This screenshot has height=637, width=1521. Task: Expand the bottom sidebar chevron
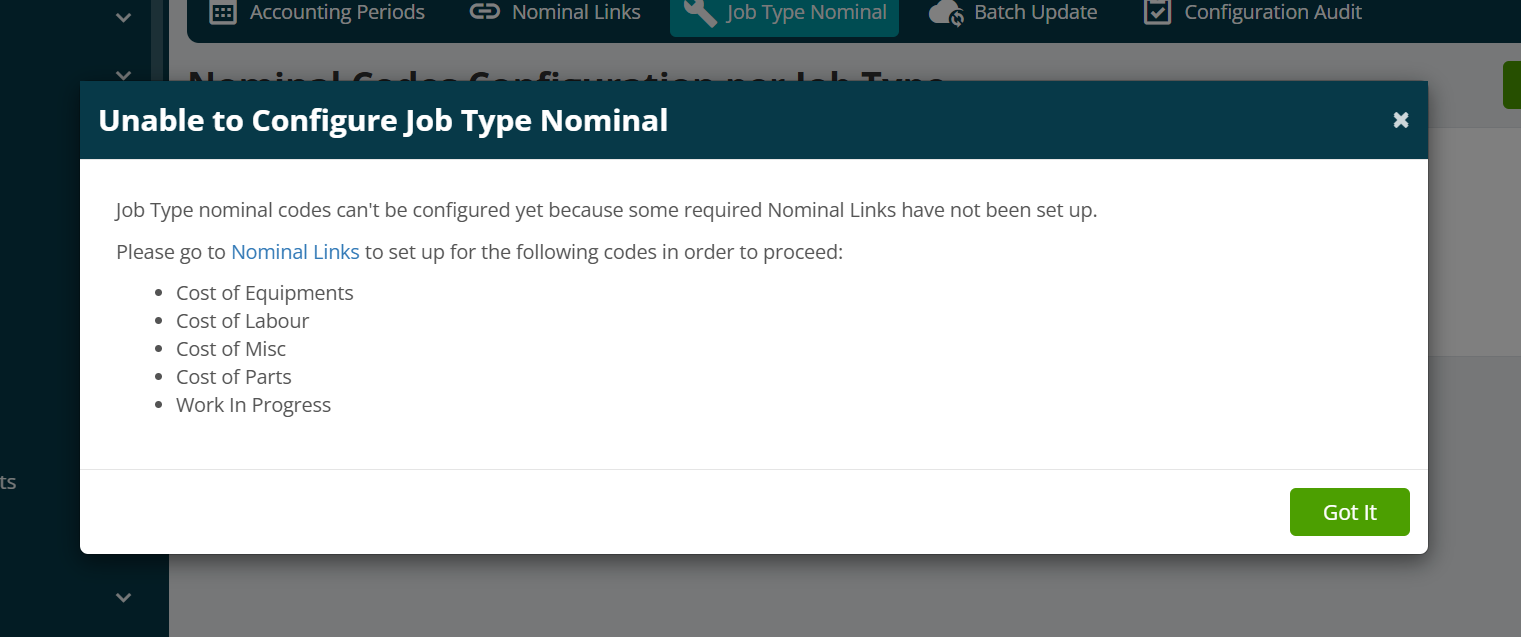click(124, 598)
